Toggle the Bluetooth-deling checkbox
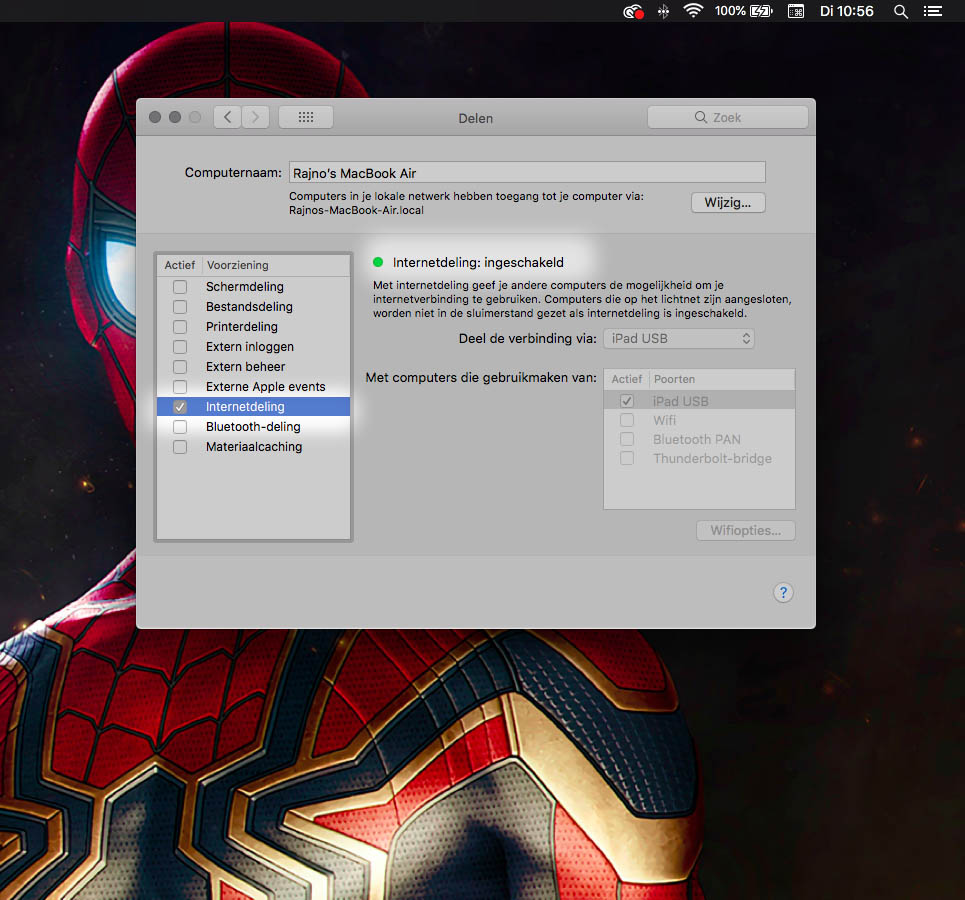This screenshot has width=965, height=900. pos(180,427)
